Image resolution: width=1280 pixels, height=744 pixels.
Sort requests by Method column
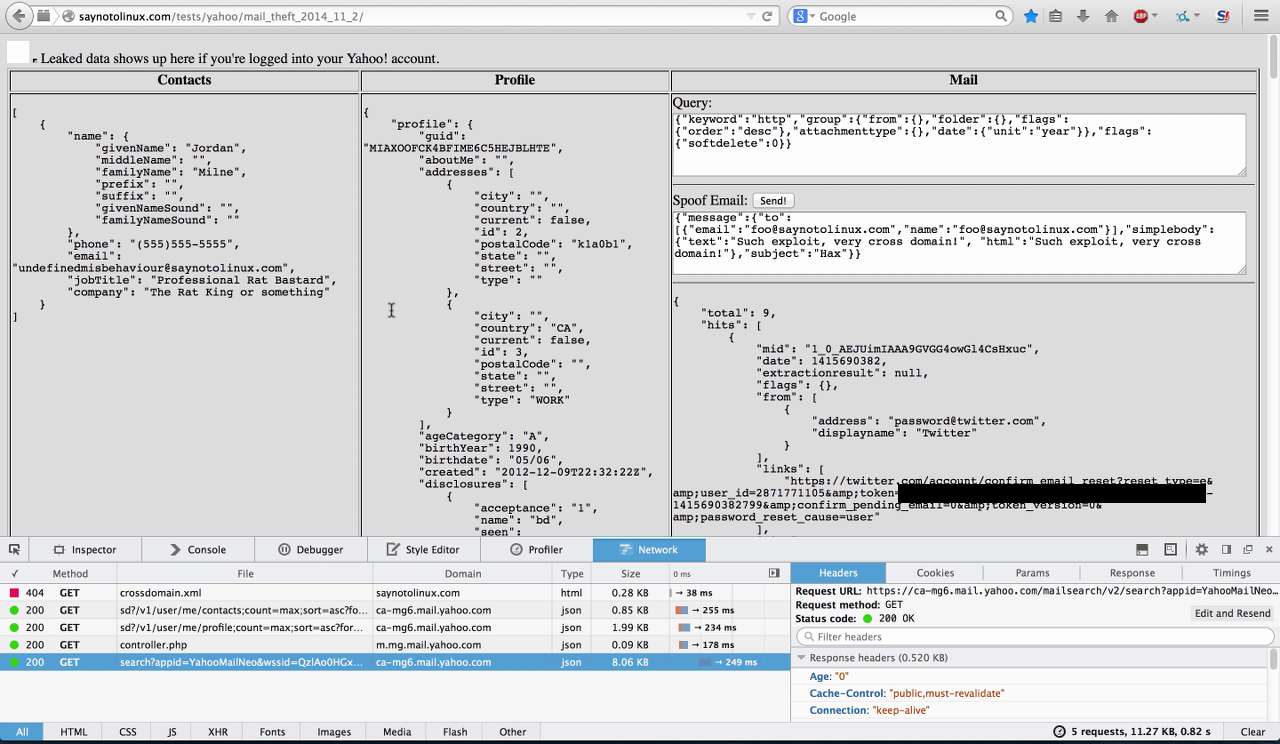coord(70,573)
